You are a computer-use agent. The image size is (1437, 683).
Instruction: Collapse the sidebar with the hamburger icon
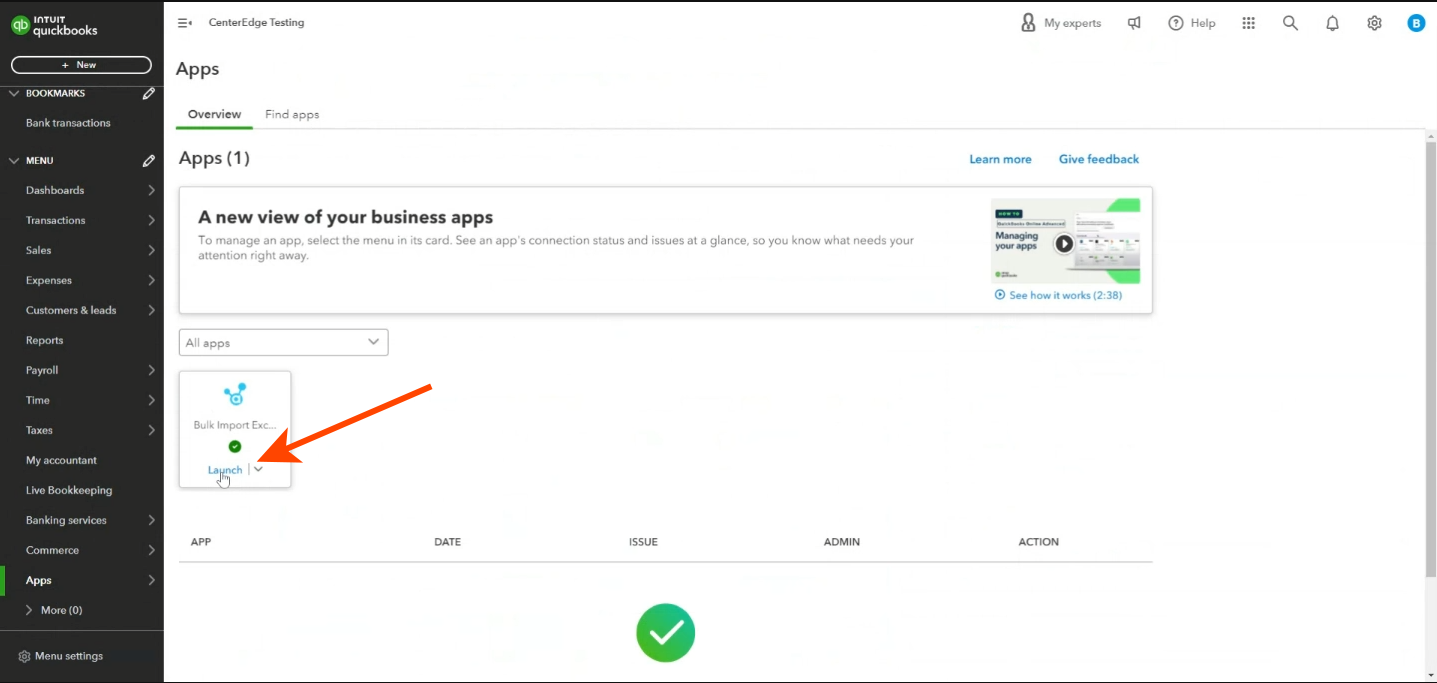[x=184, y=23]
